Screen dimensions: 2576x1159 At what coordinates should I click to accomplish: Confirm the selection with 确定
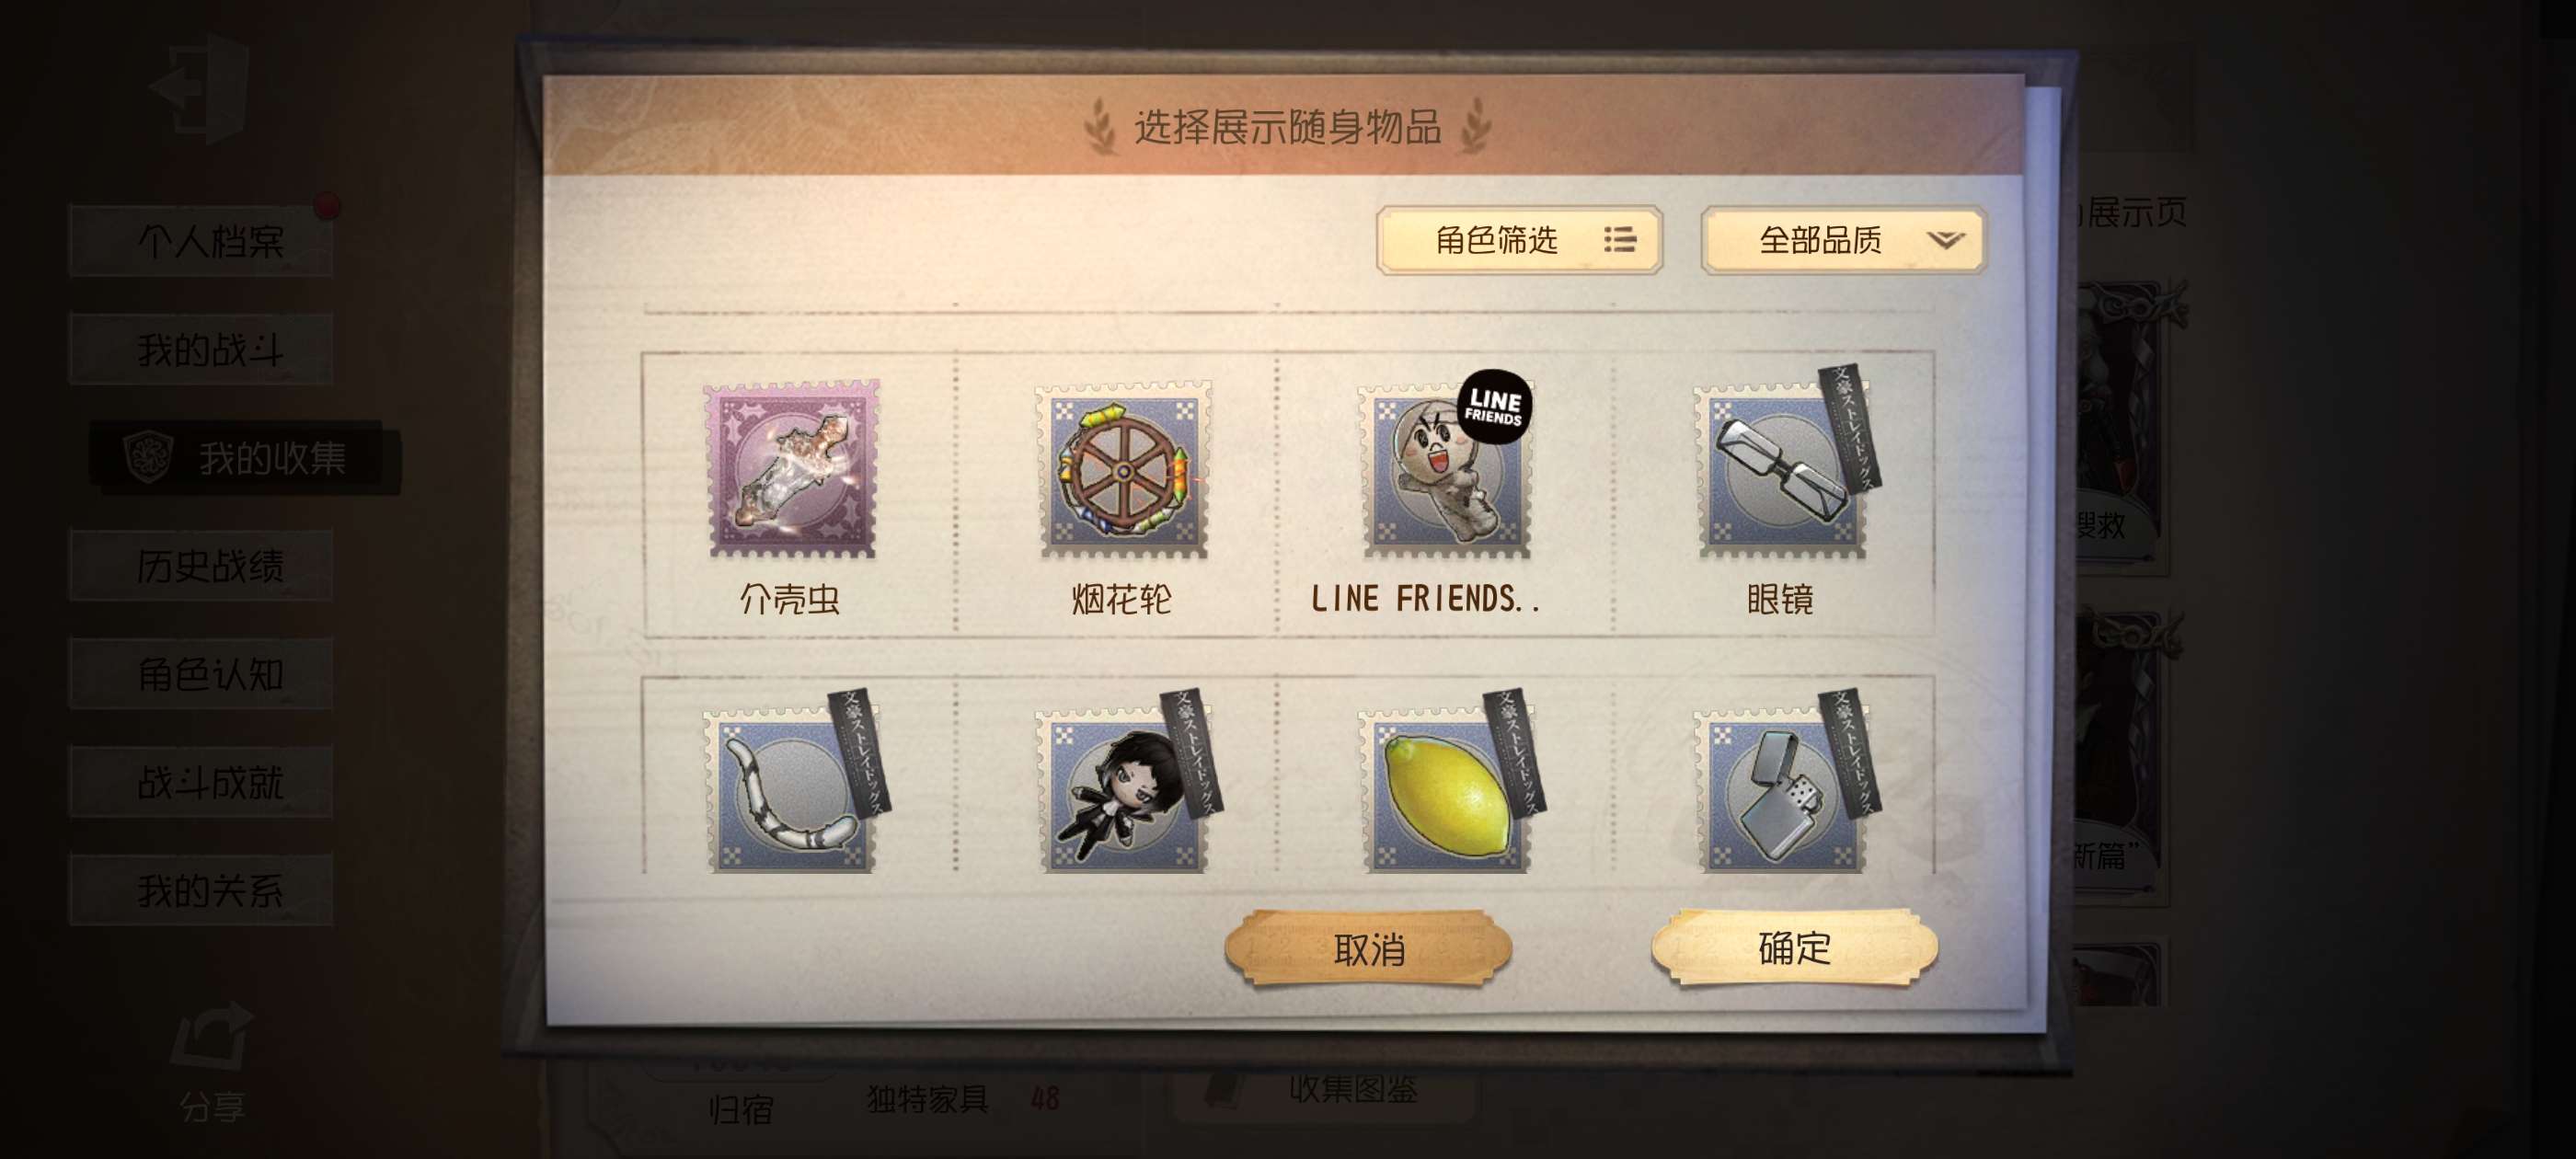(1794, 948)
